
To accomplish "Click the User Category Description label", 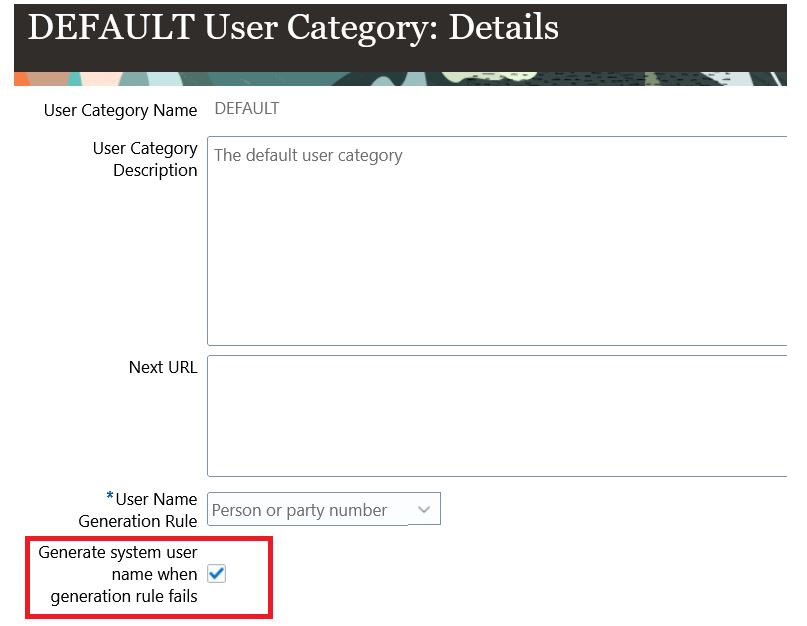I will point(145,159).
